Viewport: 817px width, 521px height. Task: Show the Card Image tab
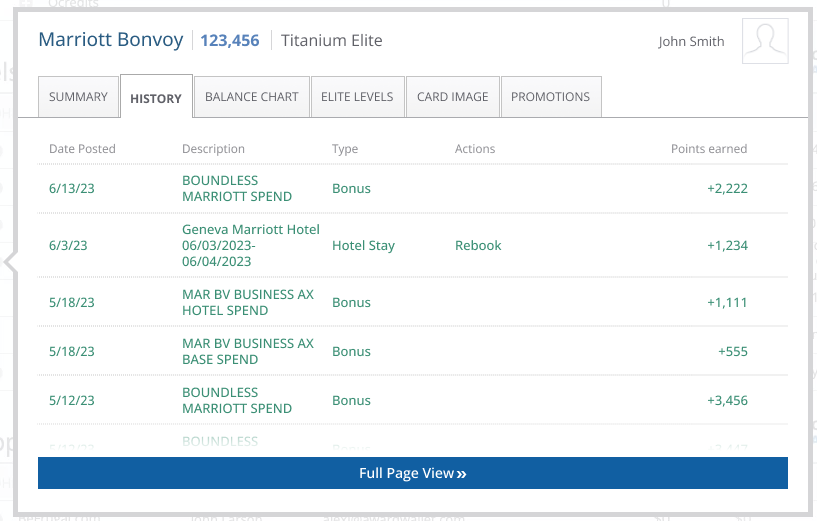(452, 97)
